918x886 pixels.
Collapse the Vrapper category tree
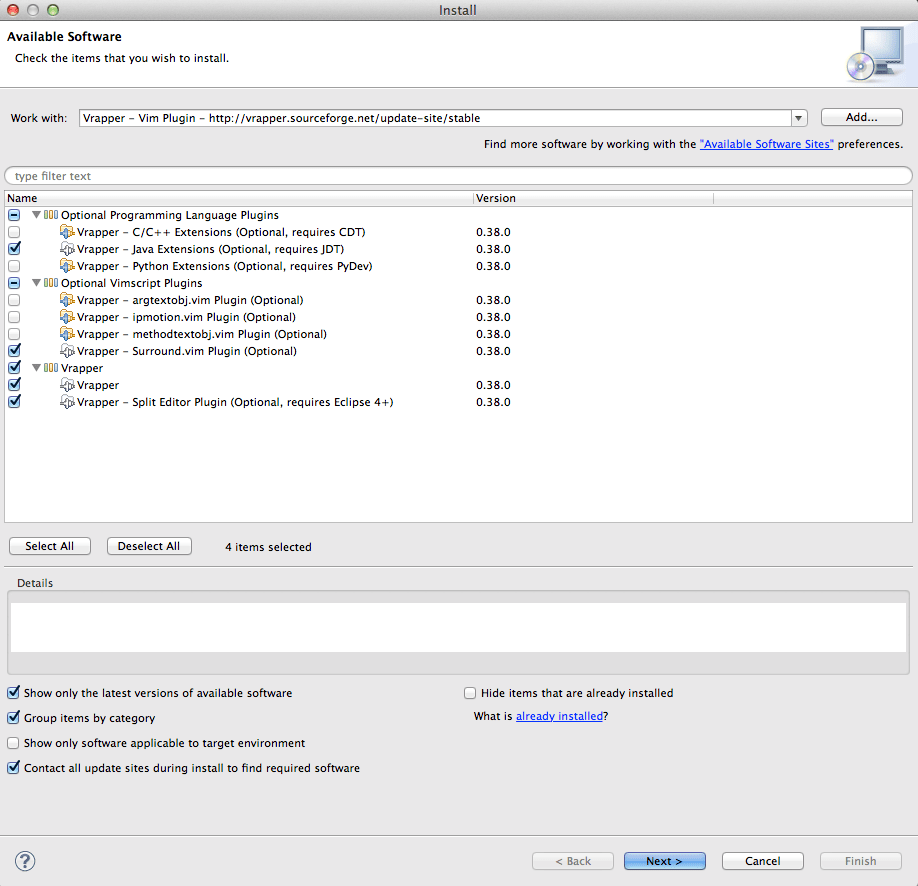coord(36,368)
